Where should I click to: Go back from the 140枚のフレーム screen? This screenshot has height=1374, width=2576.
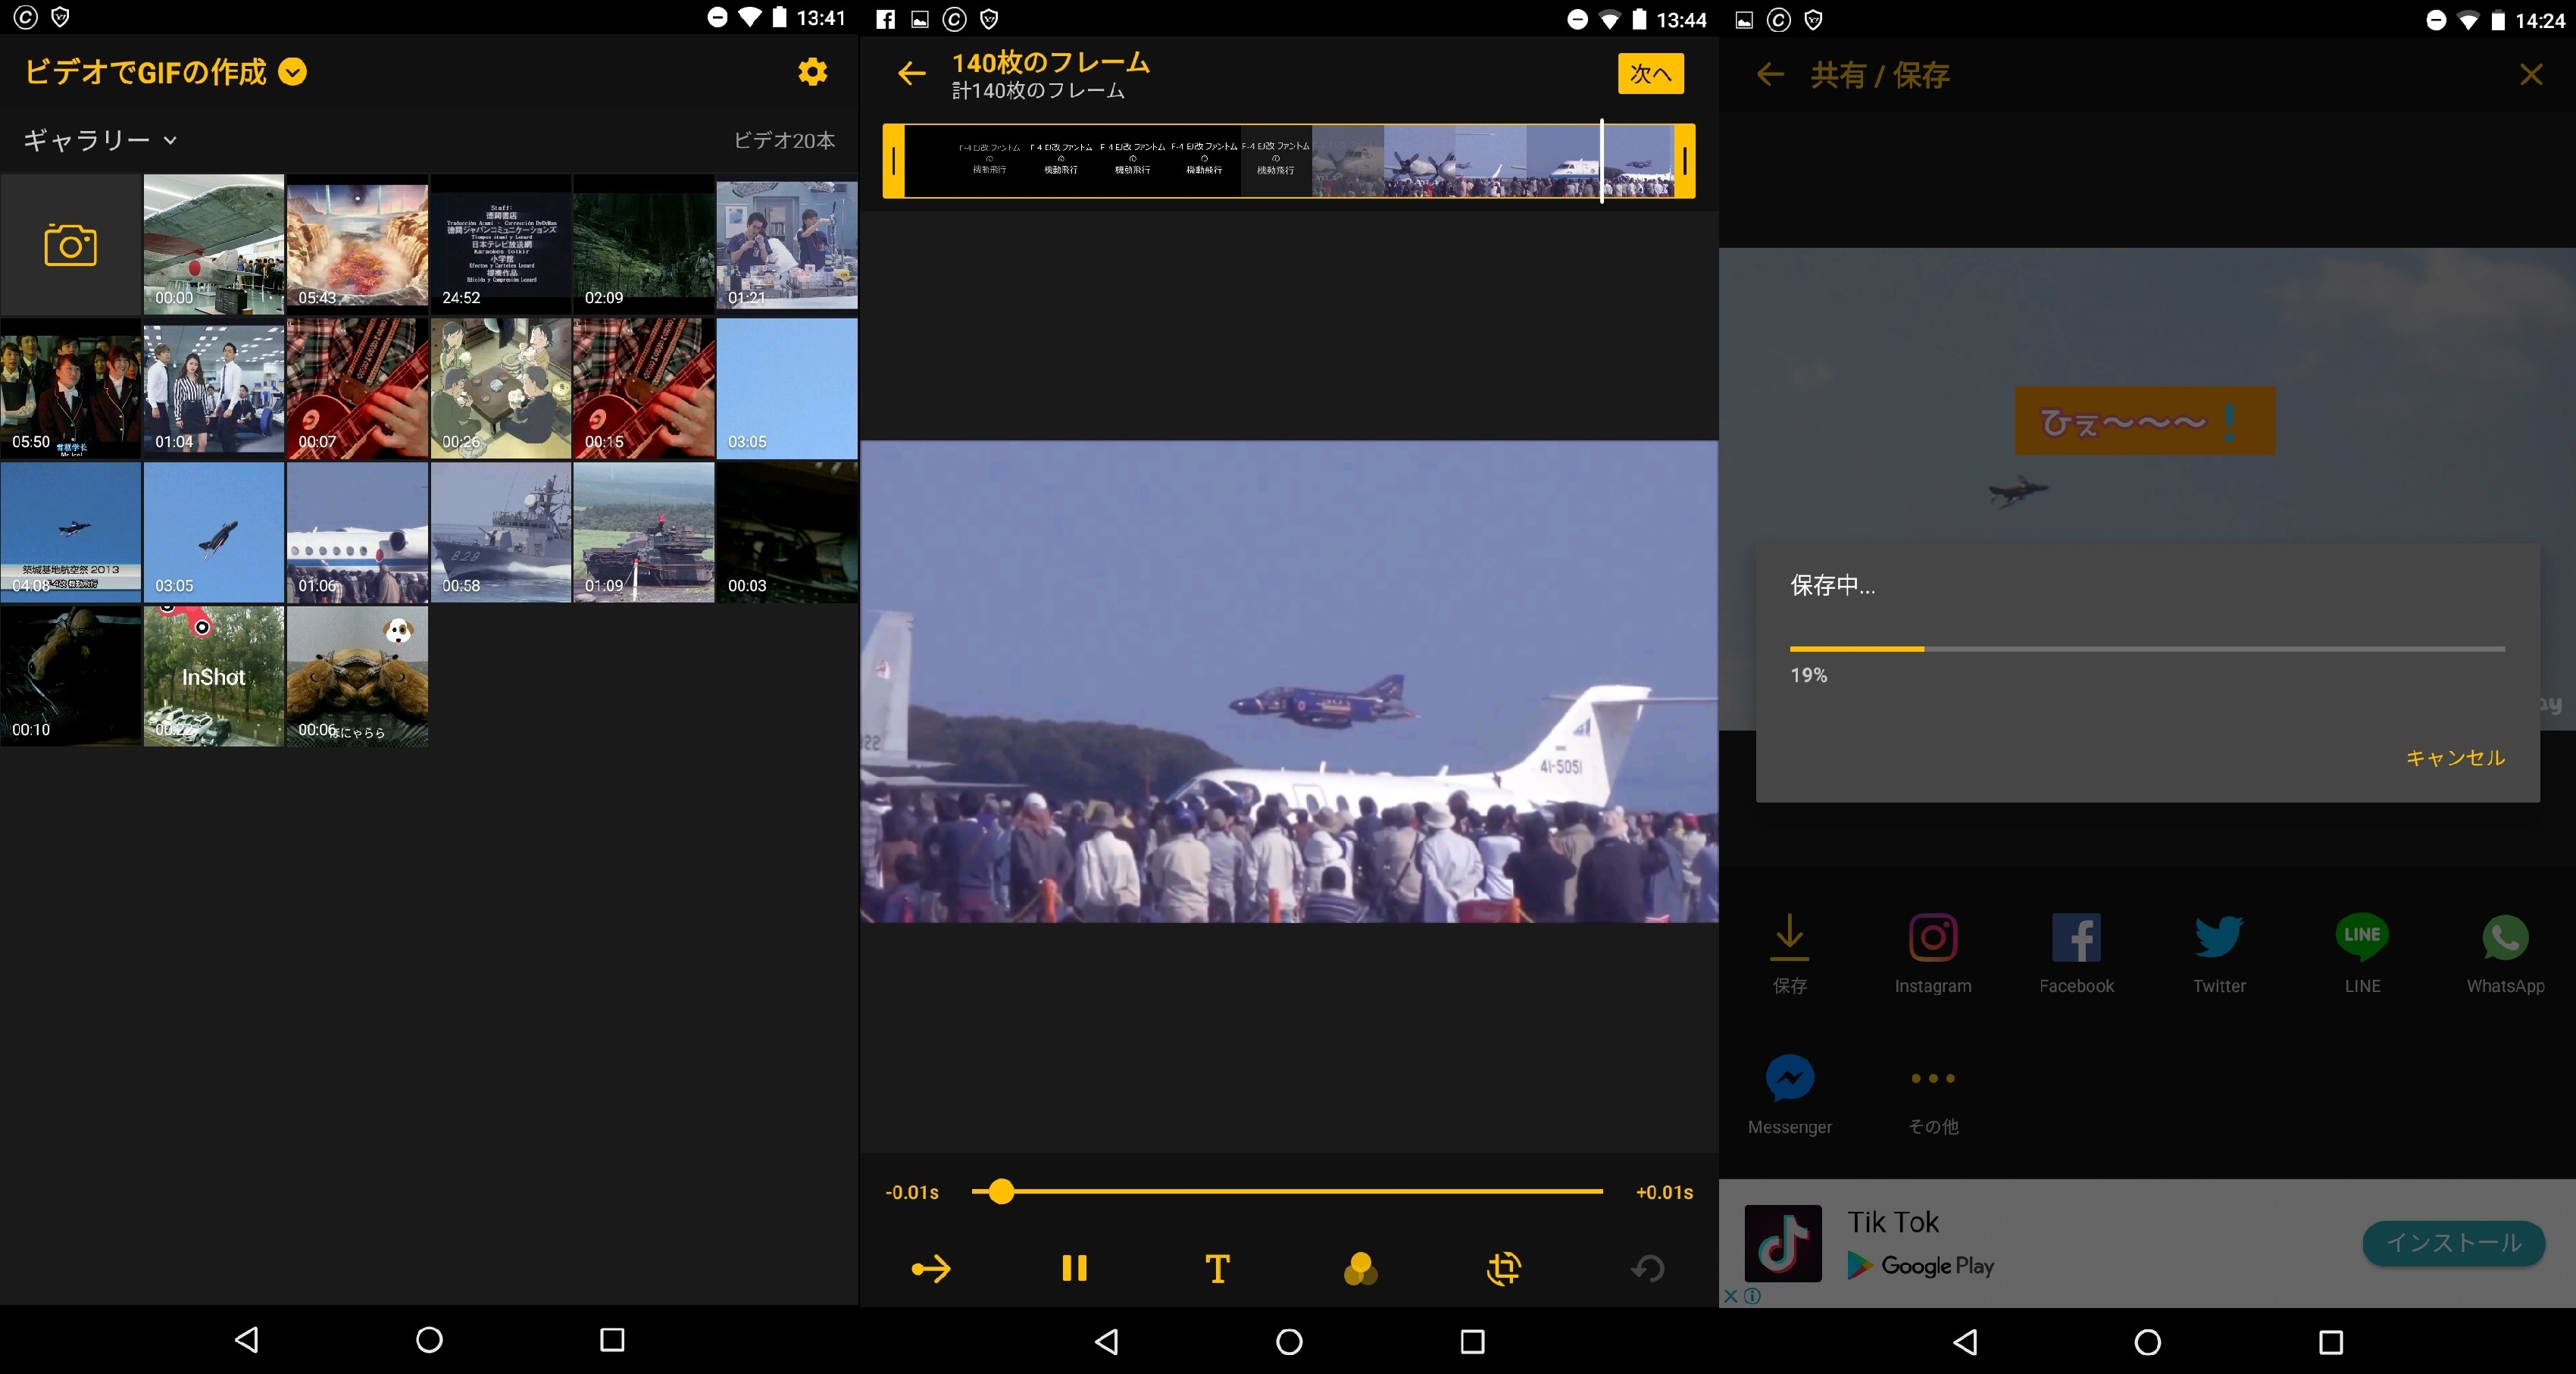pyautogui.click(x=911, y=73)
